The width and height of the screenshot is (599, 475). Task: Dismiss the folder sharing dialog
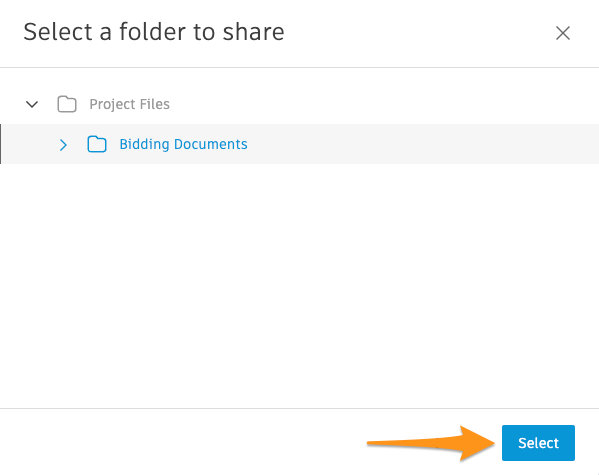563,33
